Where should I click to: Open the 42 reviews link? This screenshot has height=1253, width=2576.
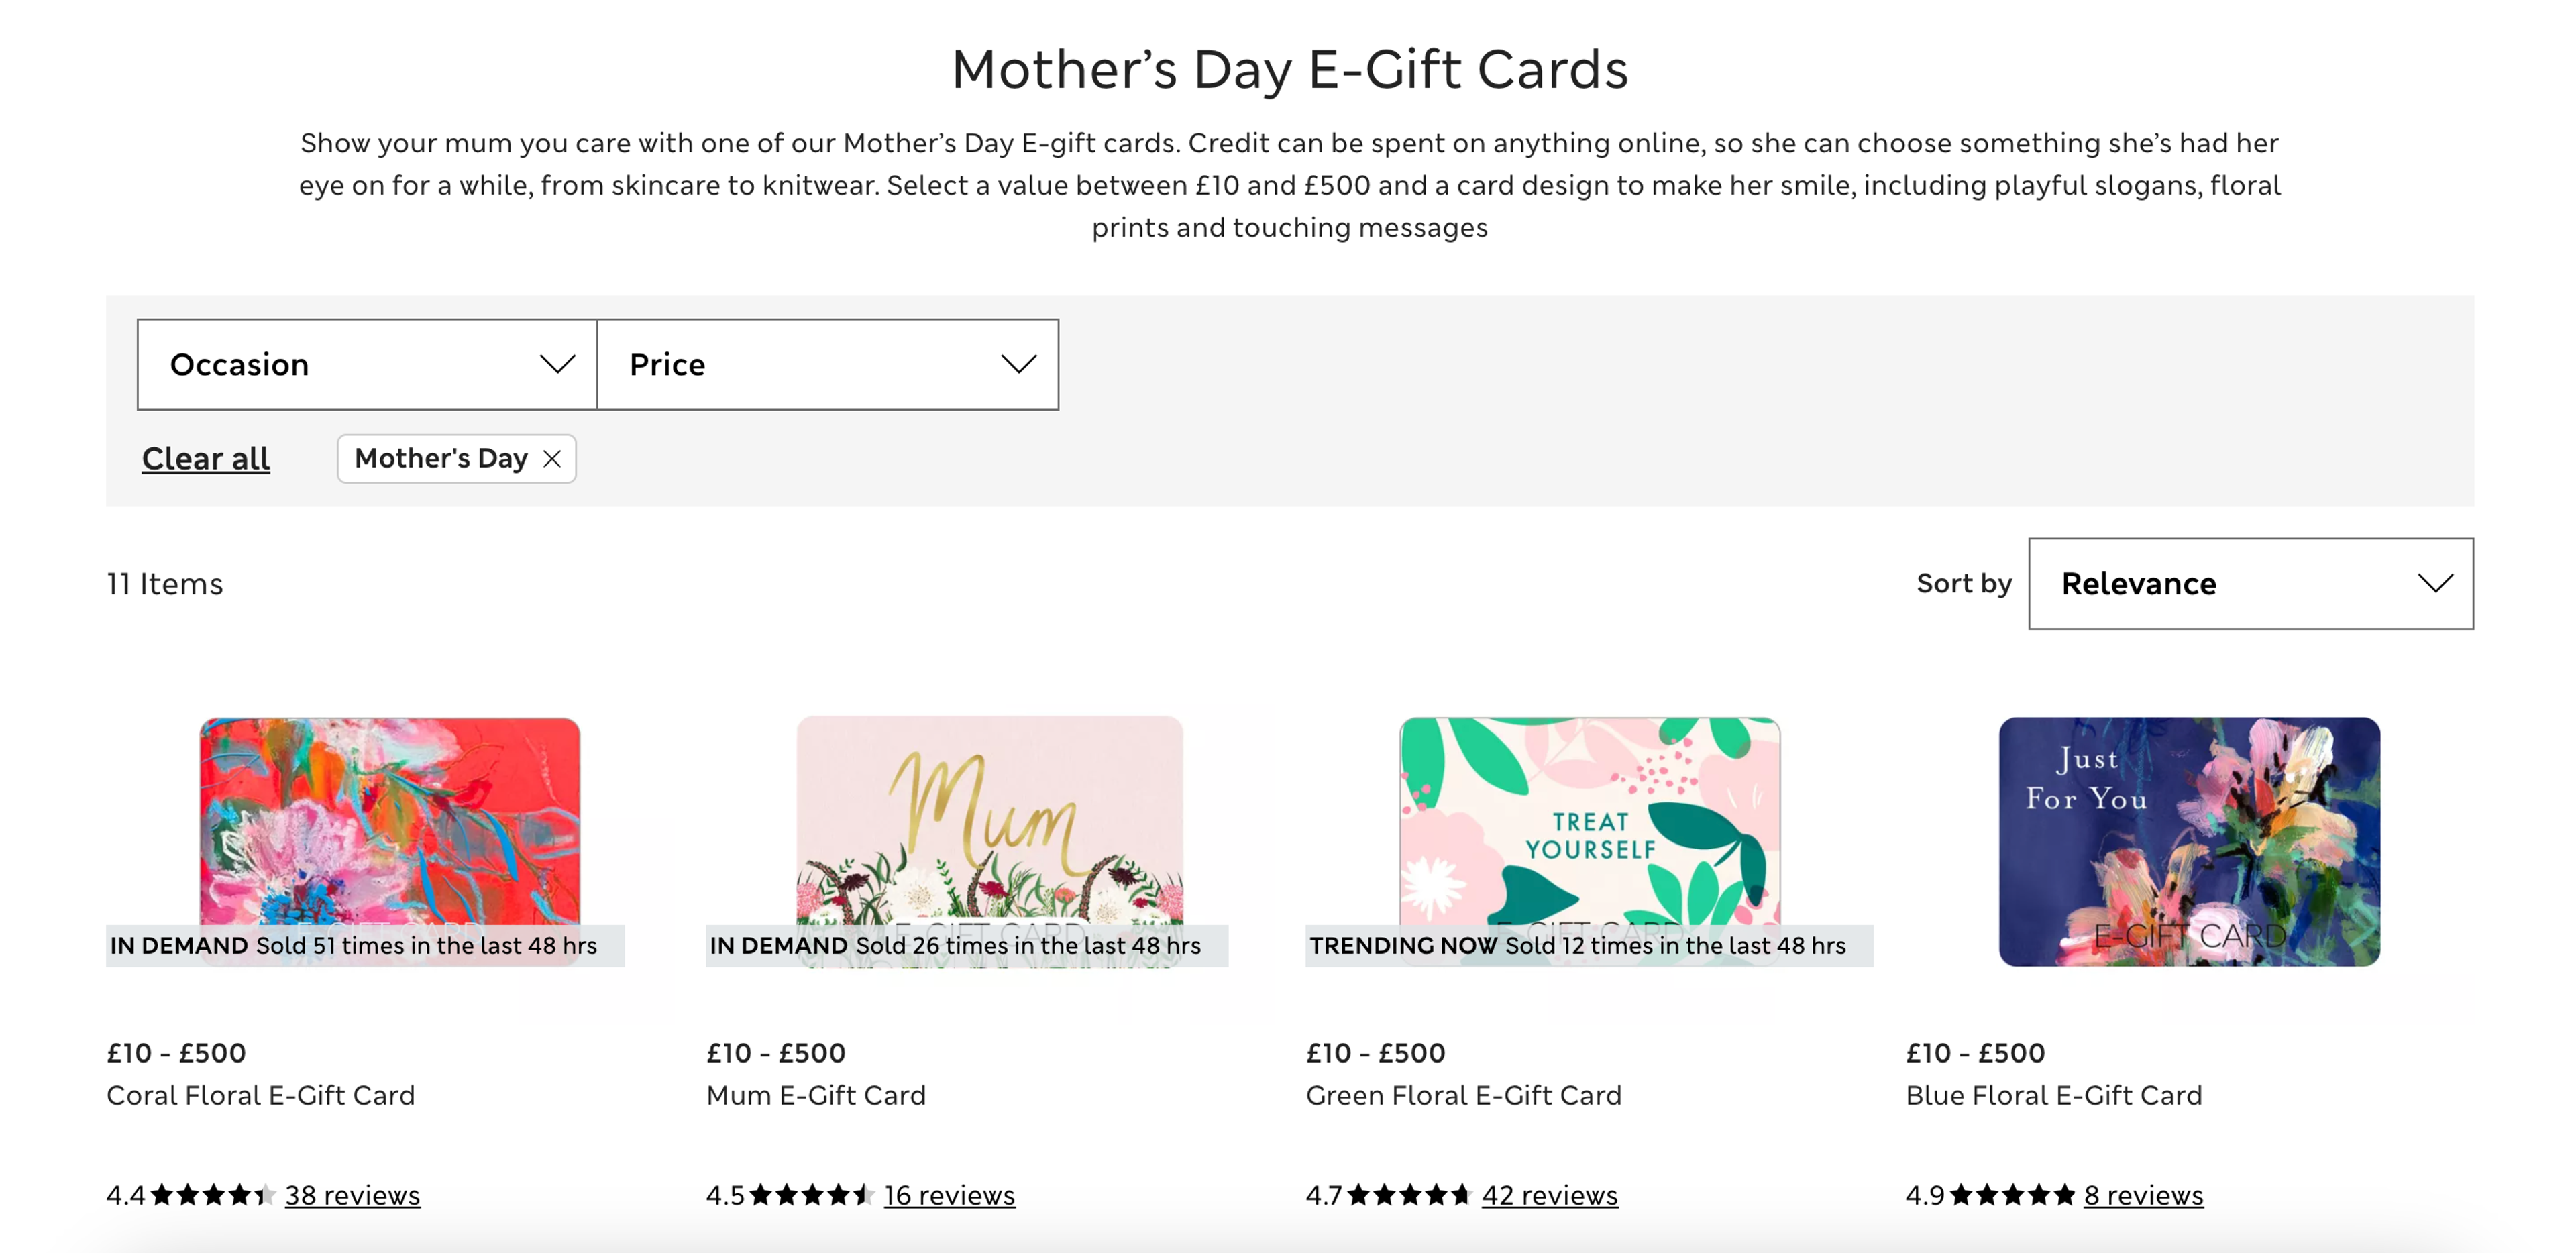1549,1194
